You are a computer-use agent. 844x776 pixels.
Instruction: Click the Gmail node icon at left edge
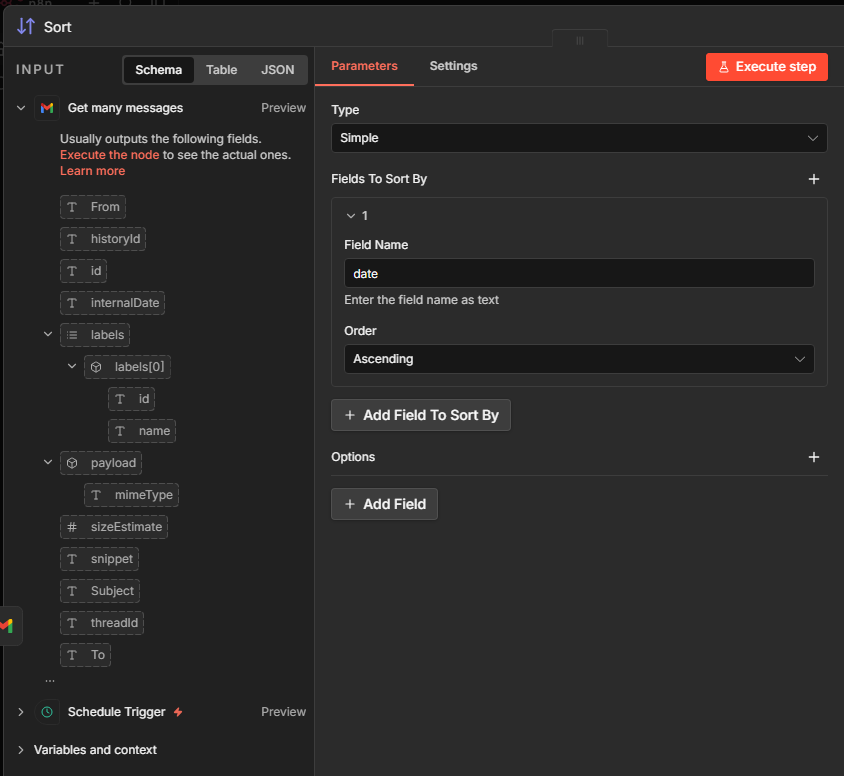pos(6,625)
